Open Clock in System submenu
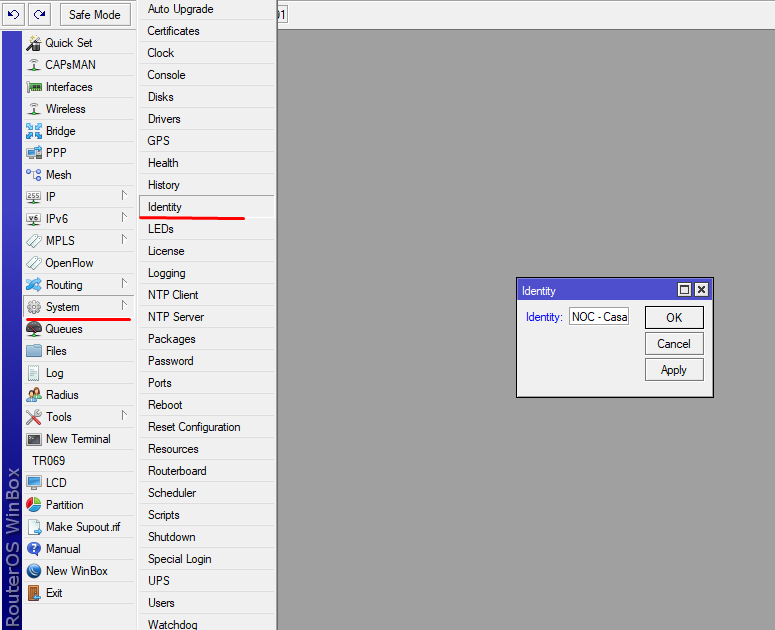 [x=207, y=53]
